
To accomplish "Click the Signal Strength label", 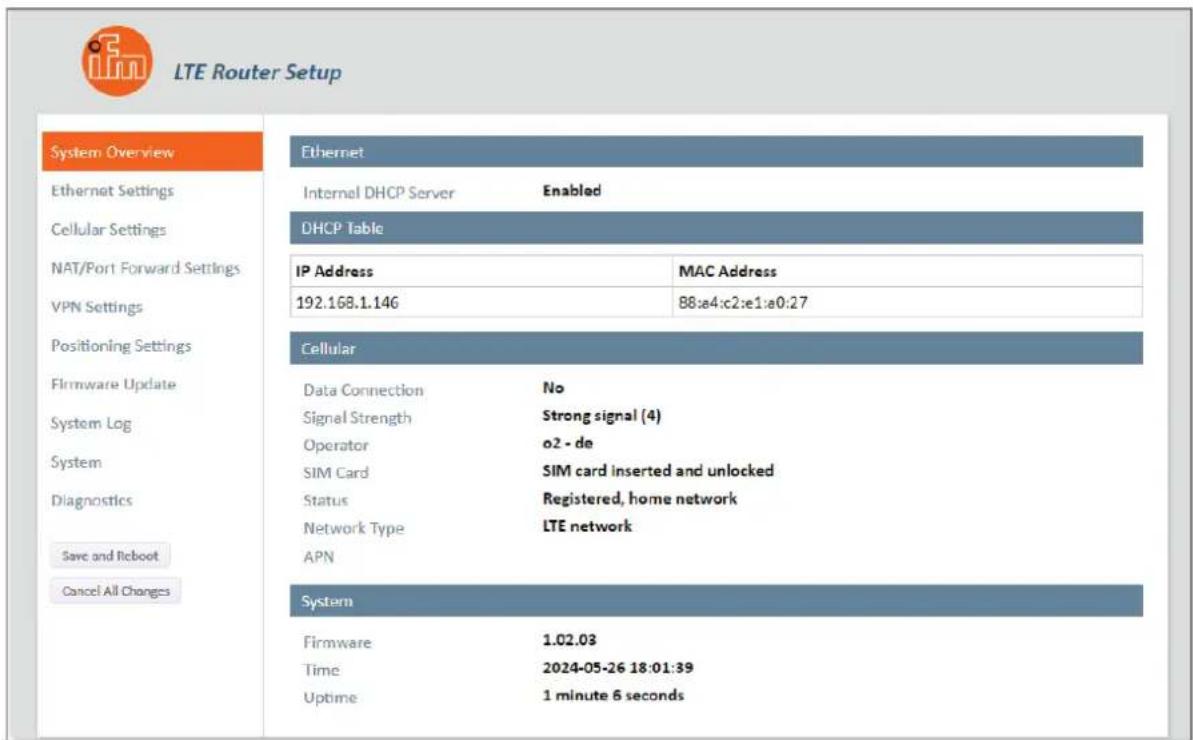I will click(x=357, y=418).
